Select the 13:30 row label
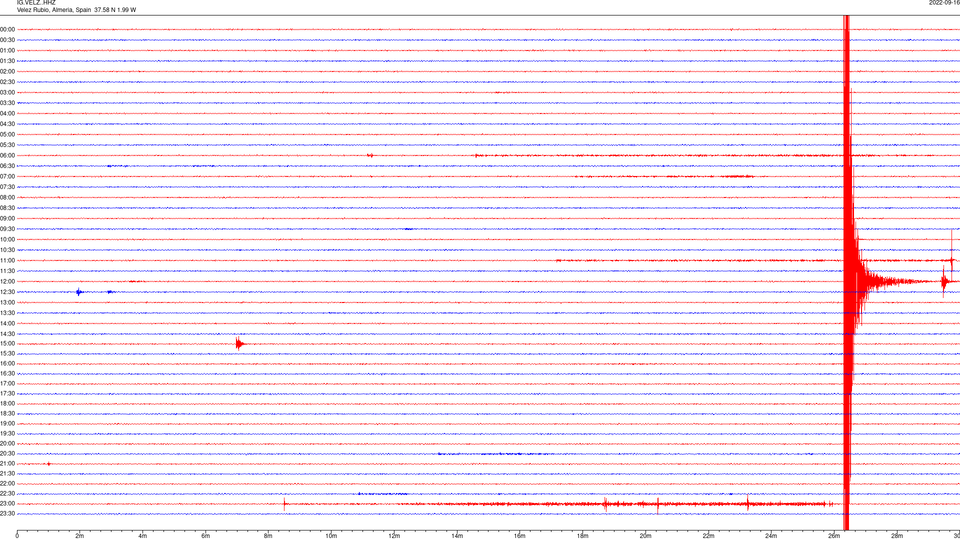 [7, 313]
